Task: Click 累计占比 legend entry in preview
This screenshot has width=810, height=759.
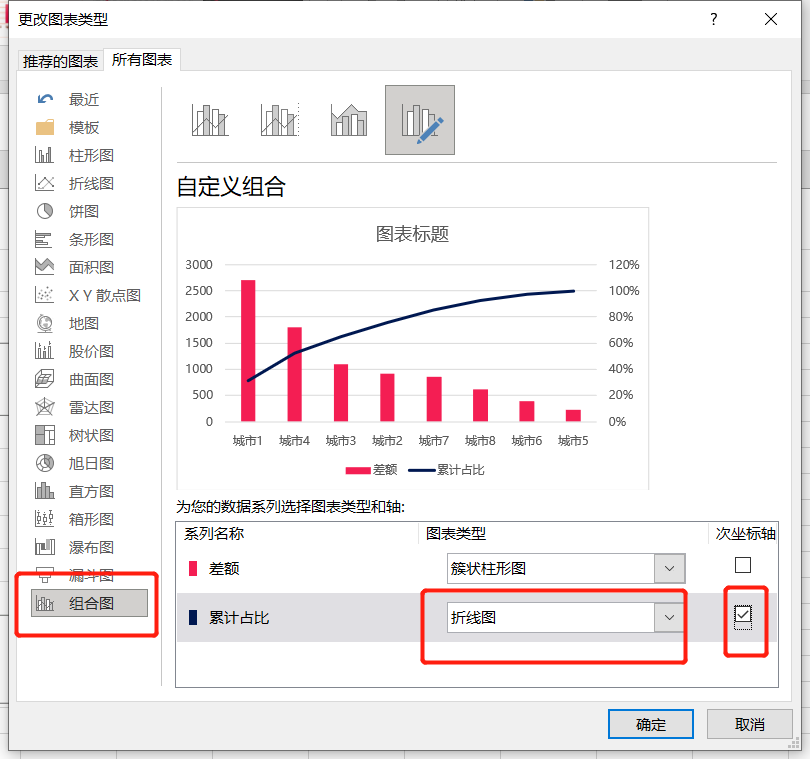Action: 446,470
